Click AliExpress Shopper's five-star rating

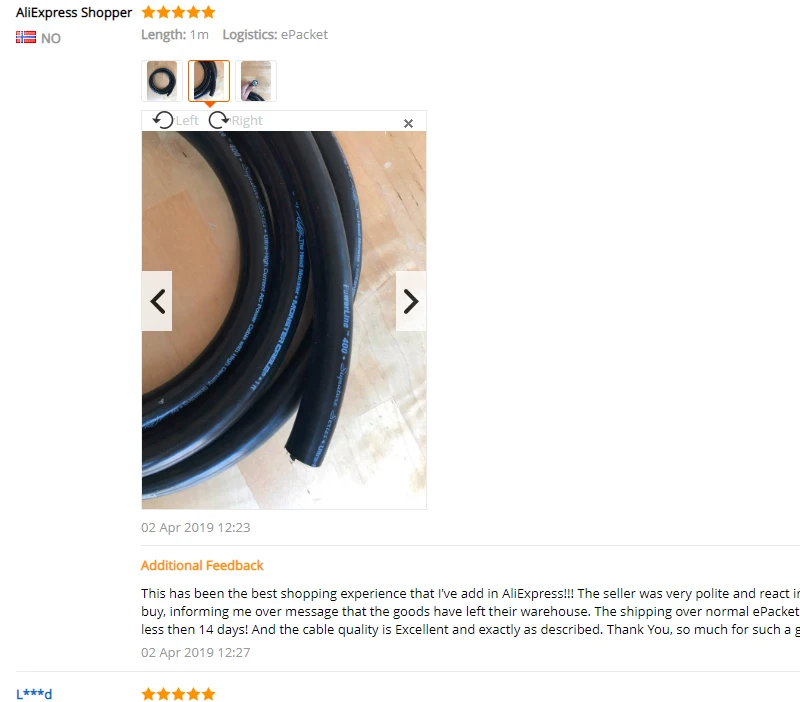pos(178,12)
